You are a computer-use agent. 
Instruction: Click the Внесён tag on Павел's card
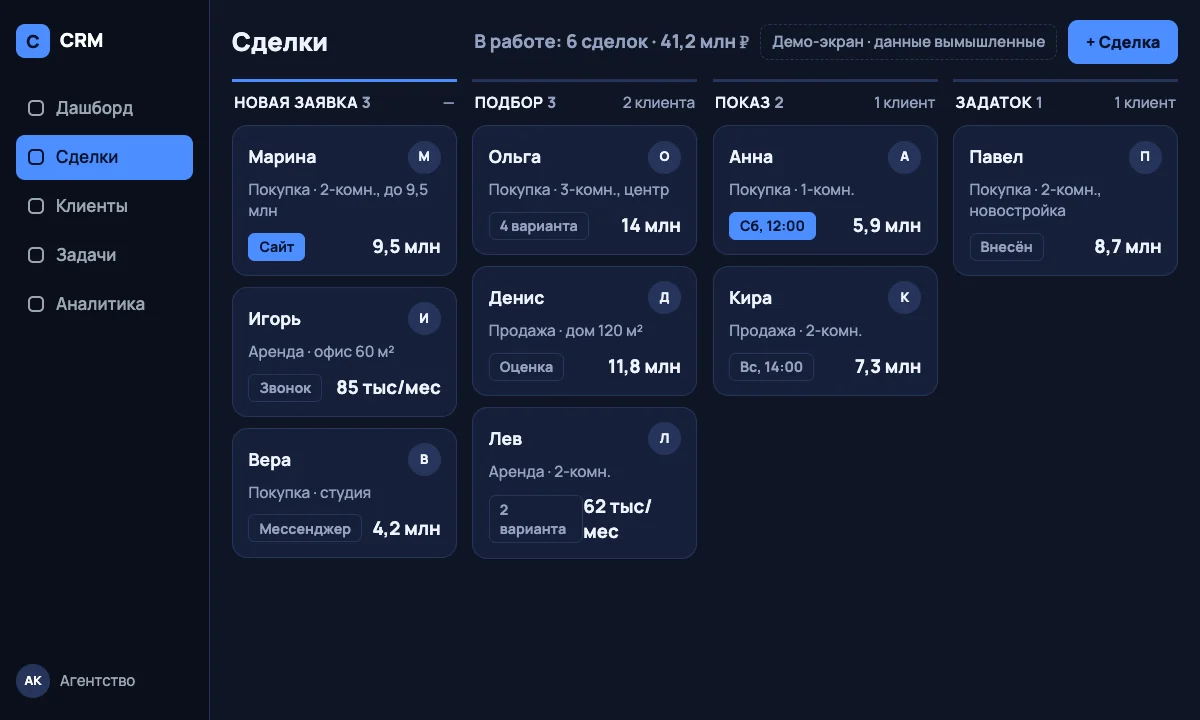(x=1006, y=247)
